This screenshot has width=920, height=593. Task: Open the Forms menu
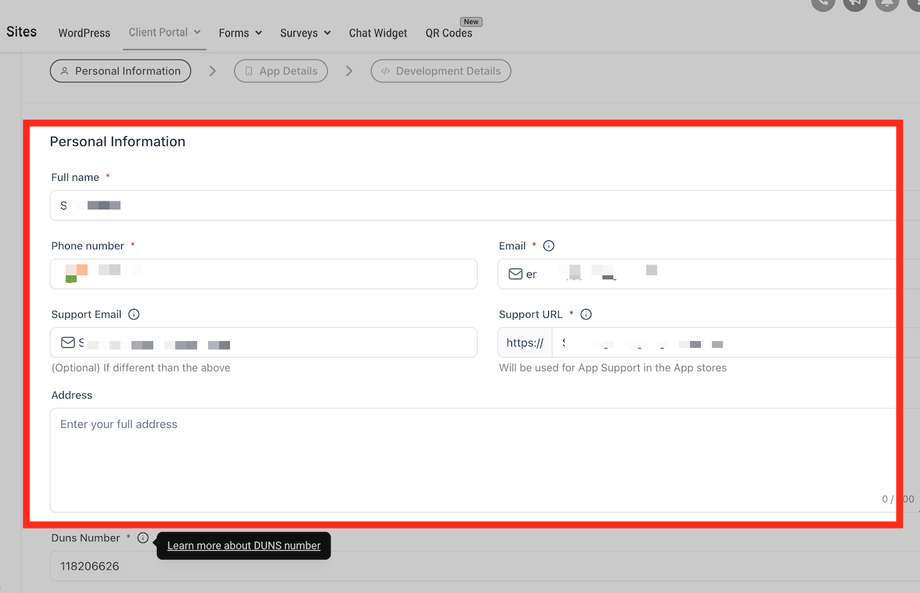coord(234,33)
